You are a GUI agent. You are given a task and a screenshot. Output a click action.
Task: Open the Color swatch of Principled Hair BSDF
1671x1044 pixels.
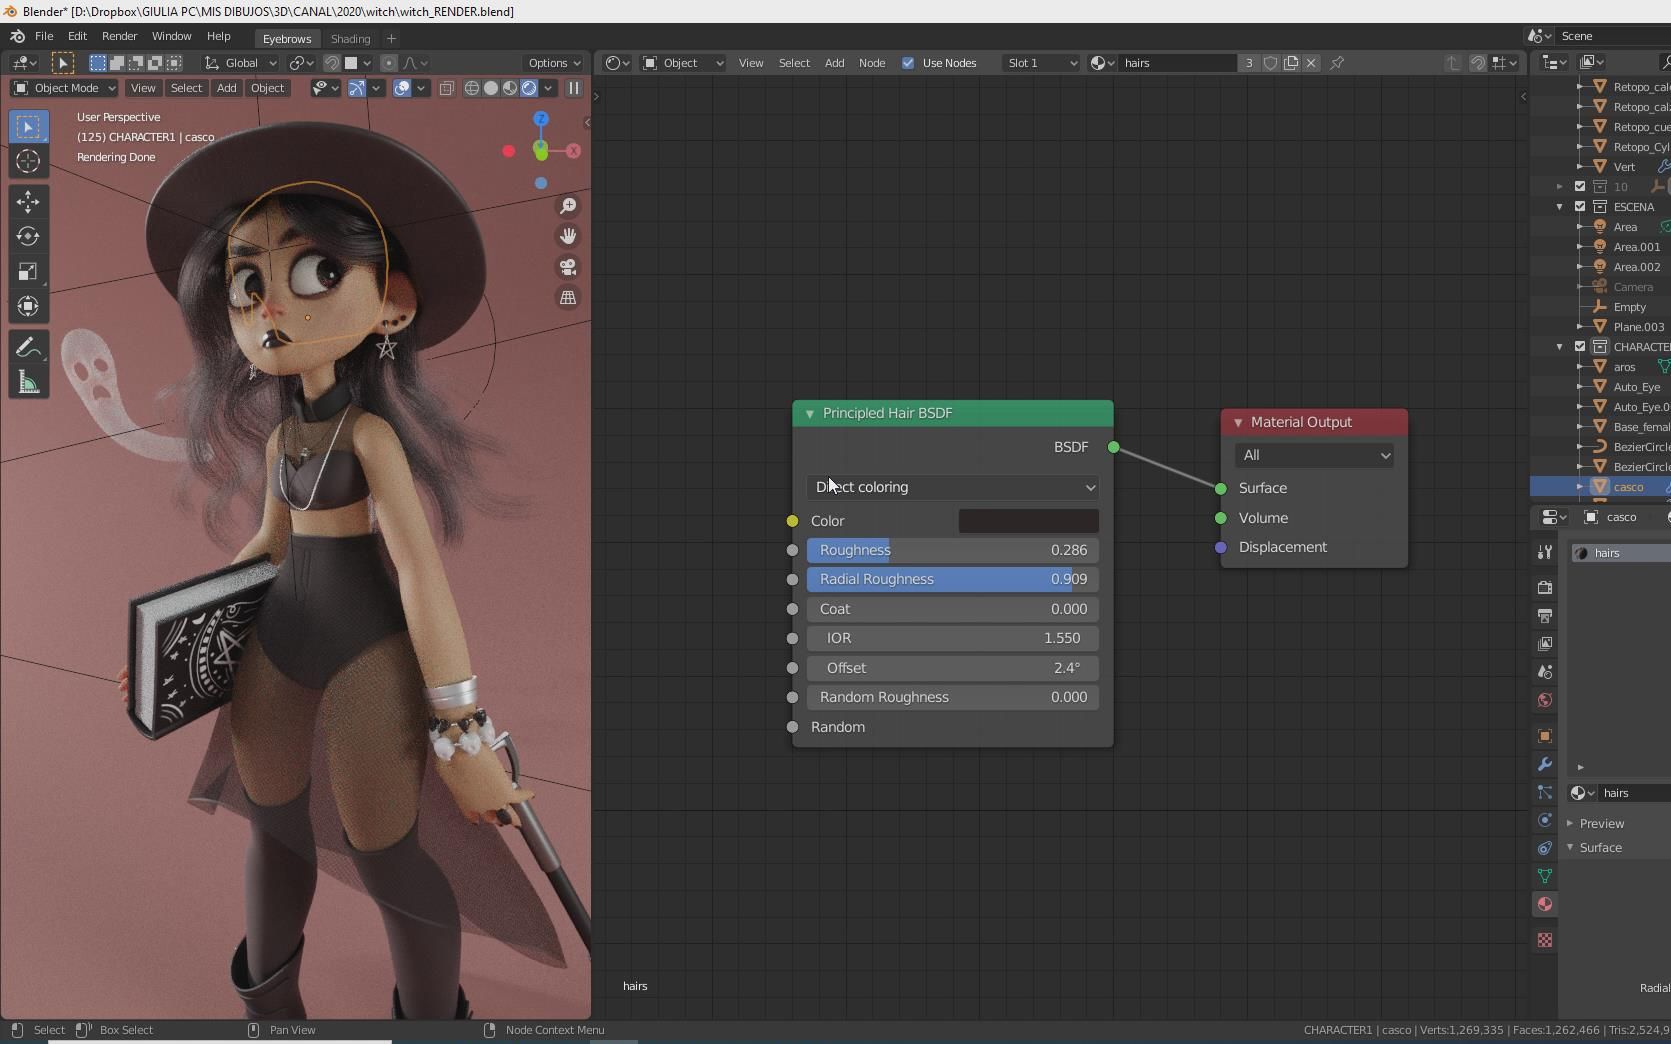1028,520
